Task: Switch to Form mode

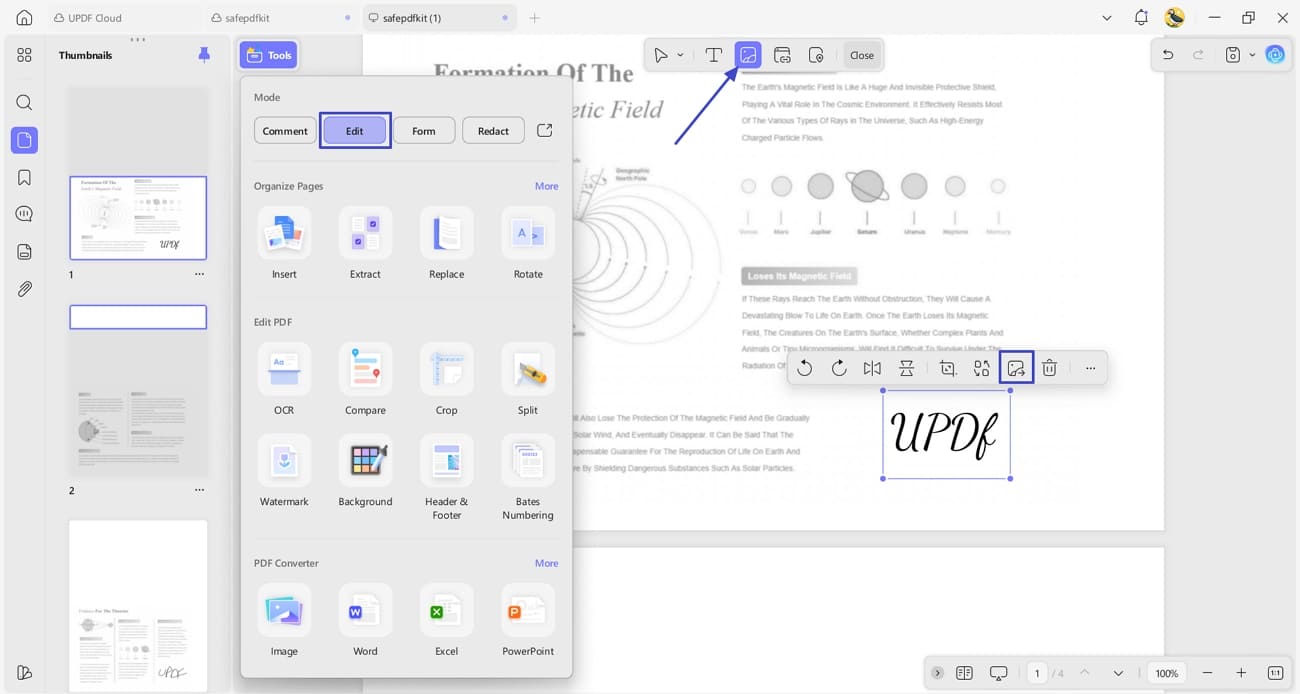Action: tap(424, 131)
